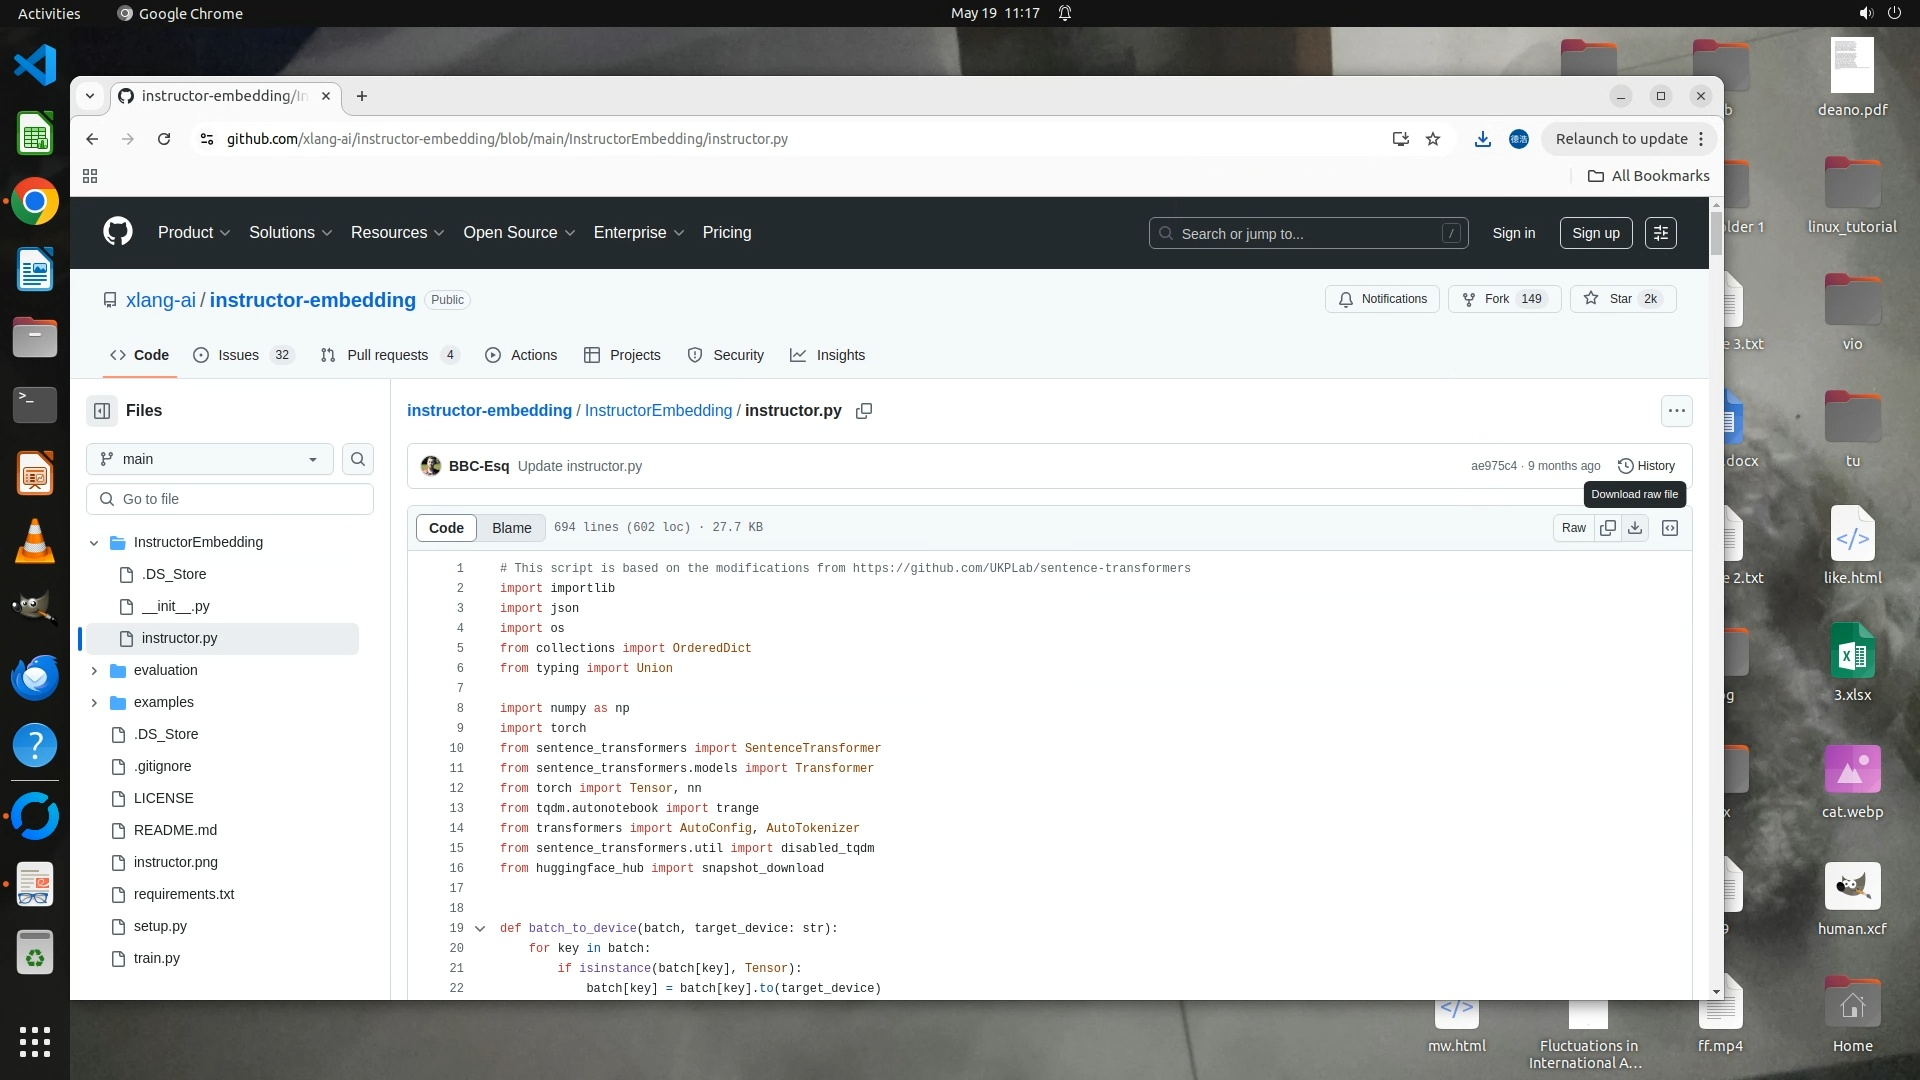Click the file search magnifier icon
Image resolution: width=1920 pixels, height=1080 pixels.
pos(358,459)
